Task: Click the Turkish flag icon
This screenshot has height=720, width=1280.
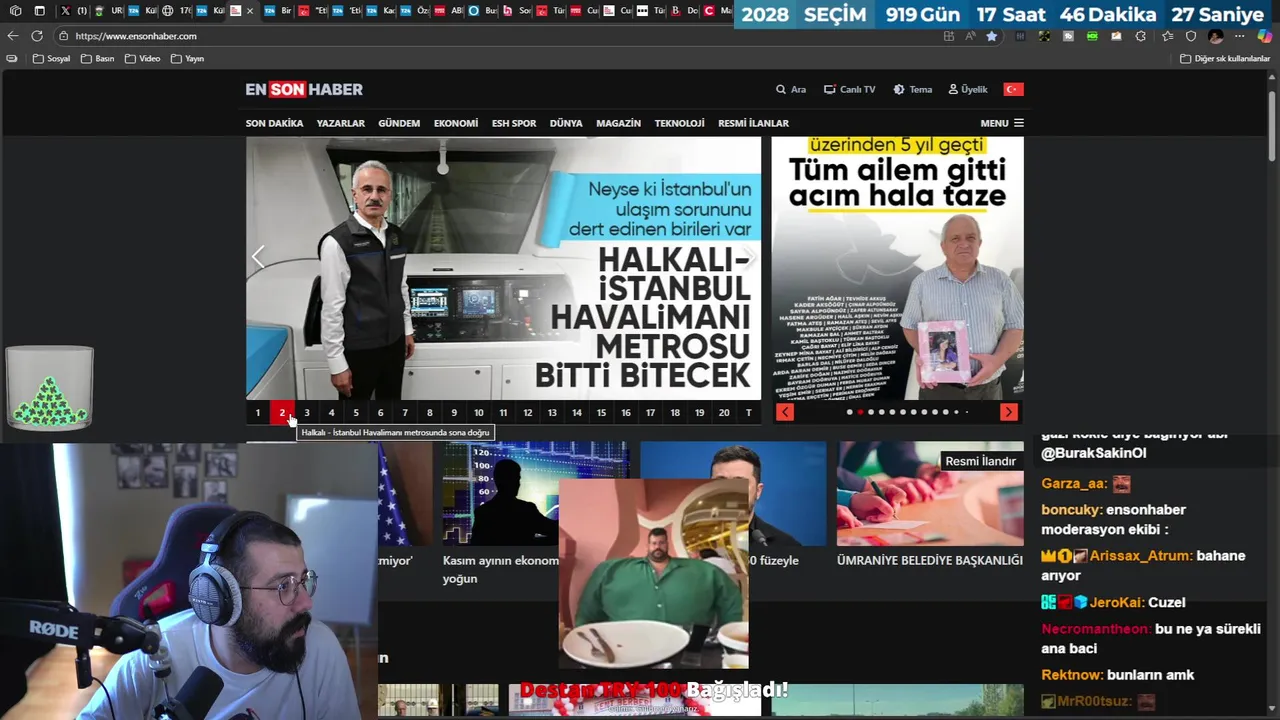Action: pyautogui.click(x=1013, y=89)
